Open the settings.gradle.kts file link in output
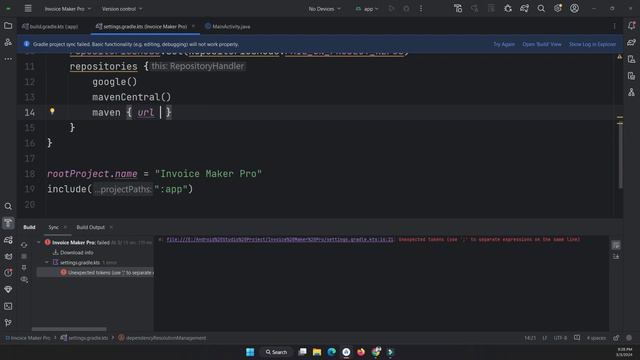Screen dimensions: 640x360 pos(280,240)
